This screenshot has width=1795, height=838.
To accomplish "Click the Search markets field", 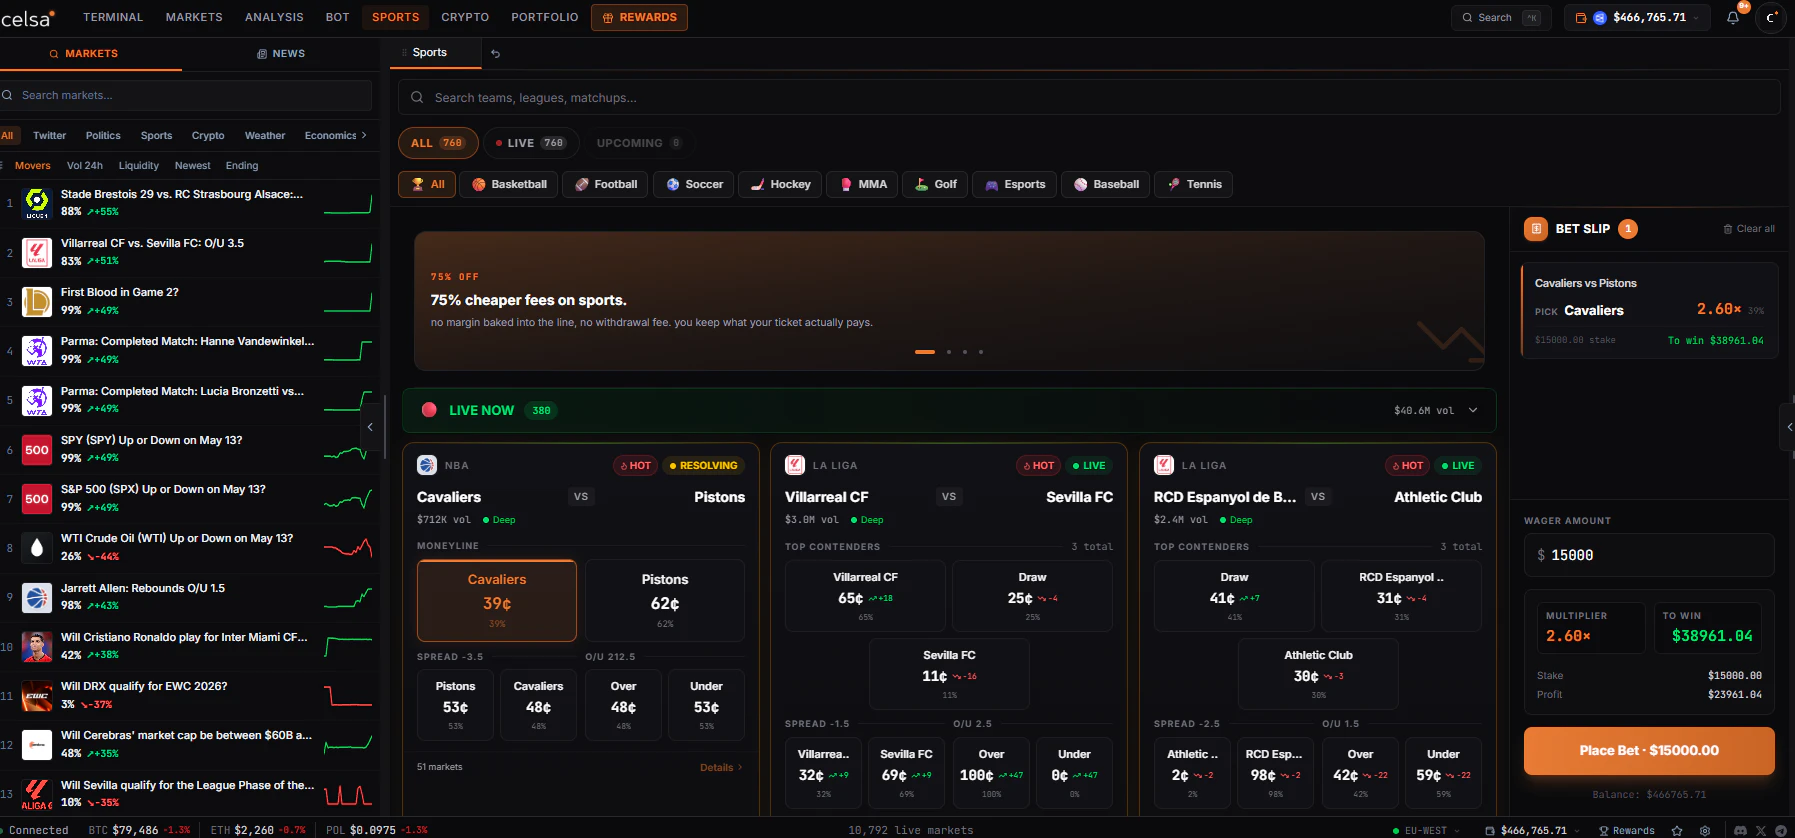I will [186, 95].
